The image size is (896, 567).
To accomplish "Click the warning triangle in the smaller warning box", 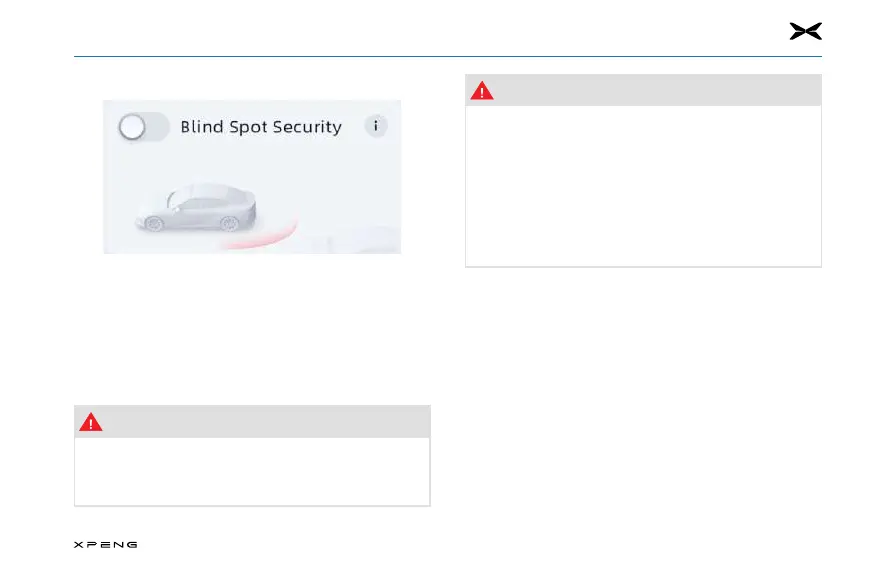I will pyautogui.click(x=90, y=422).
